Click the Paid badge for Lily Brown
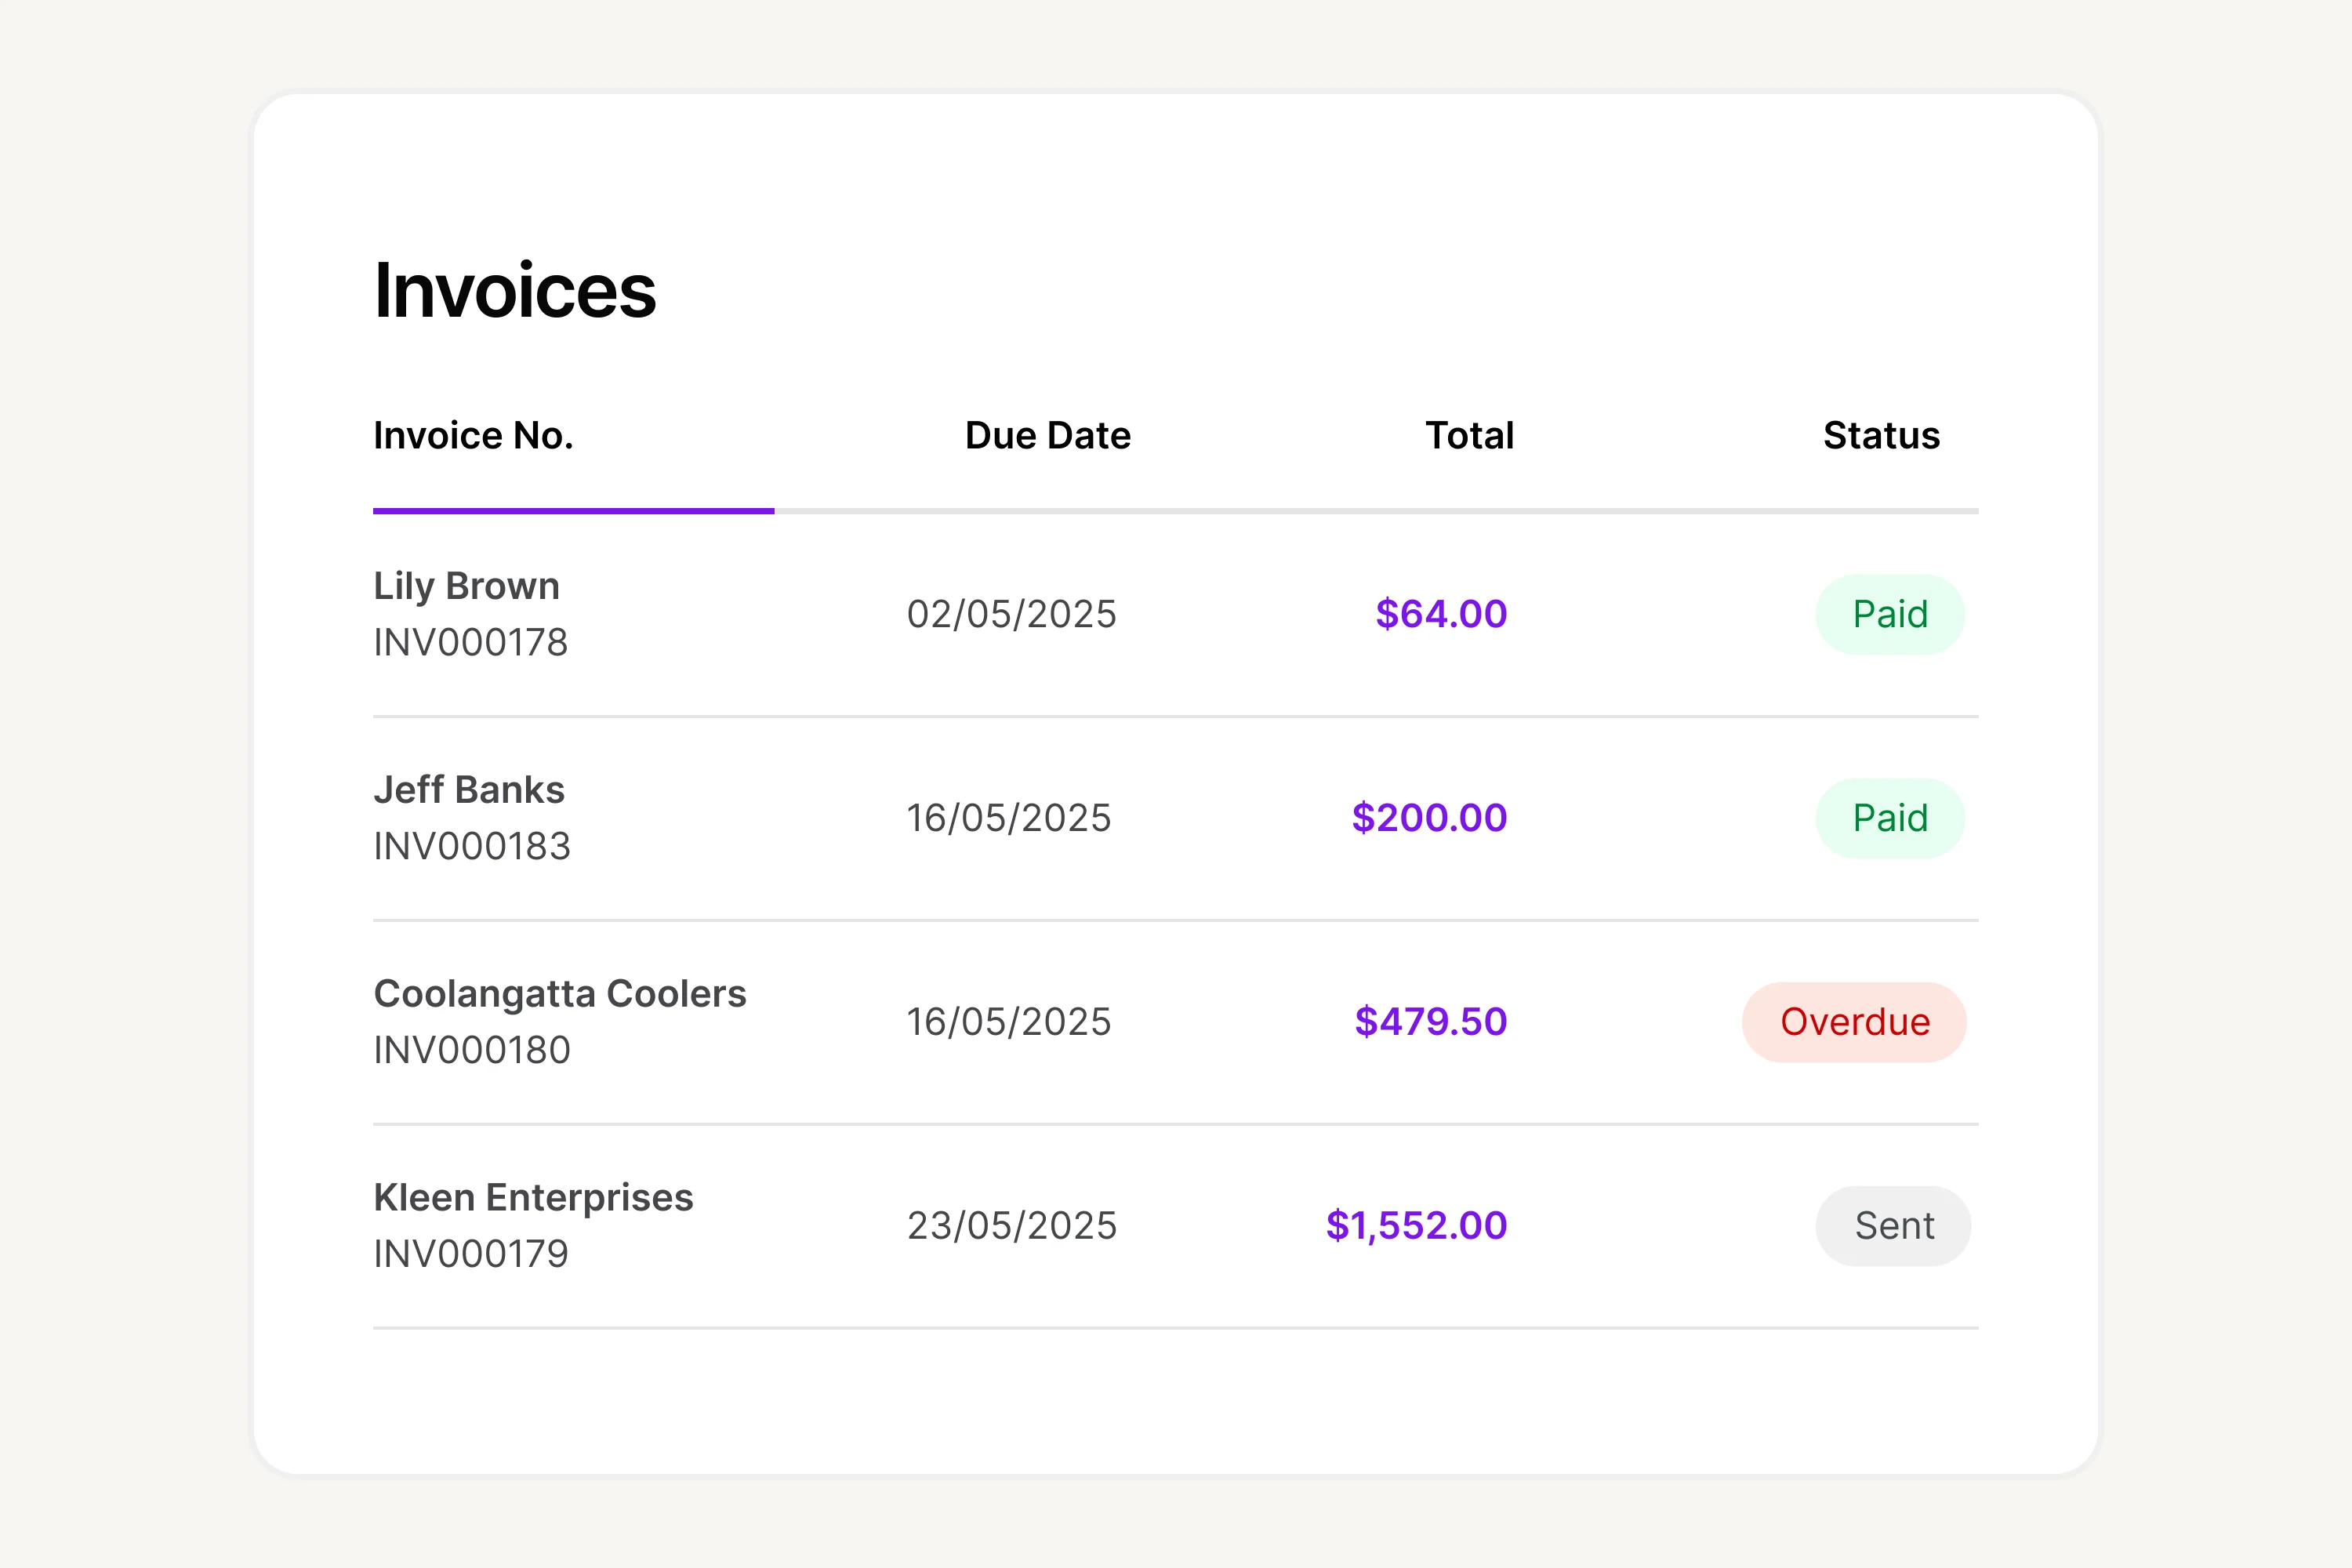Image resolution: width=2352 pixels, height=1568 pixels. point(1889,614)
